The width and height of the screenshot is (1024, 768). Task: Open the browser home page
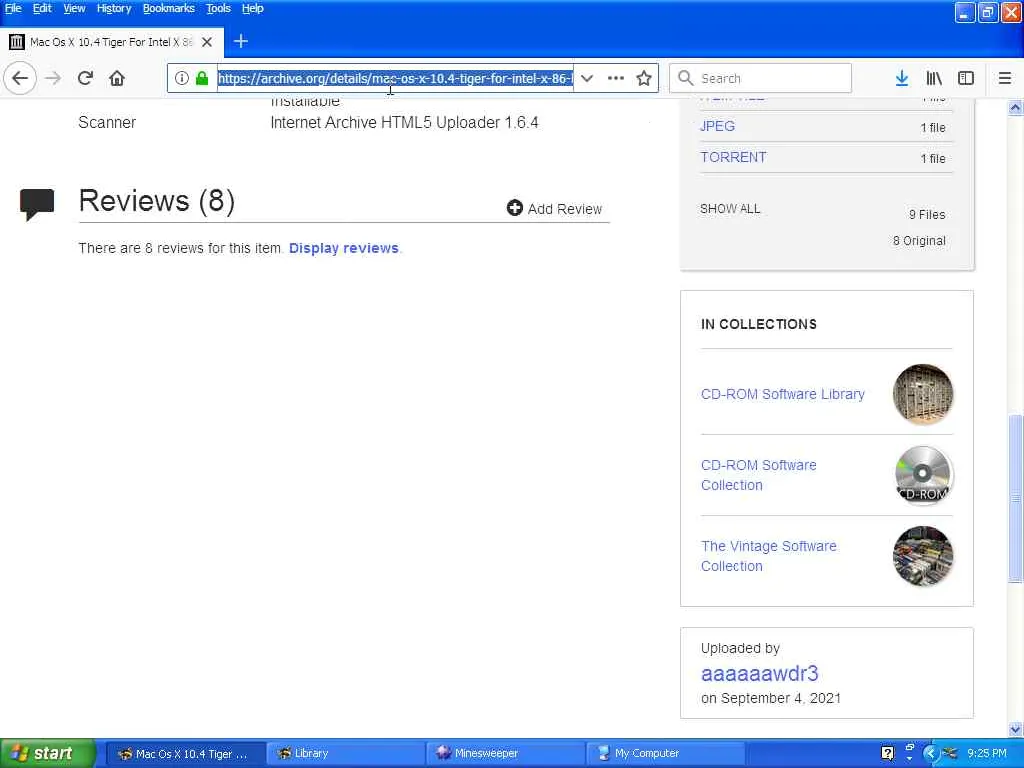[x=117, y=78]
